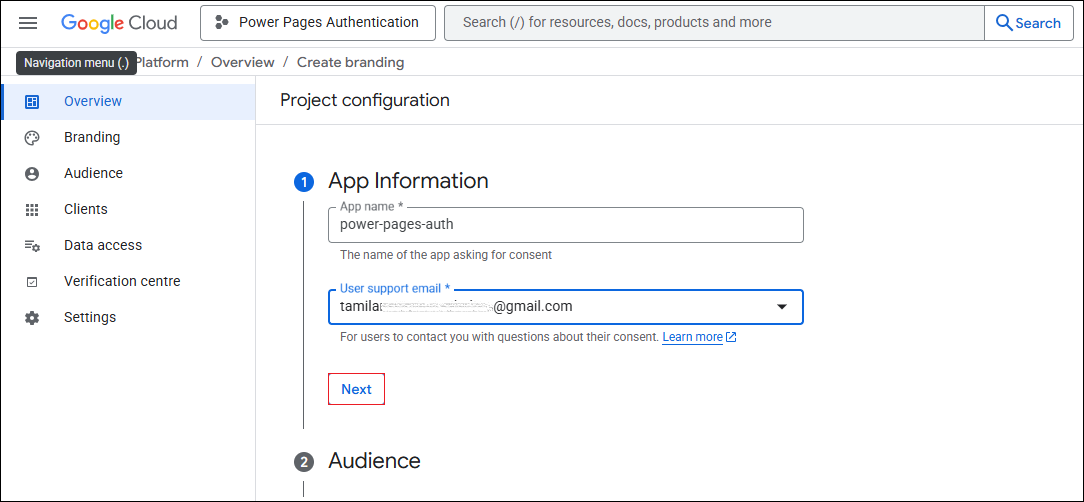Click the Branding palette icon
The width and height of the screenshot is (1084, 502).
[x=32, y=138]
